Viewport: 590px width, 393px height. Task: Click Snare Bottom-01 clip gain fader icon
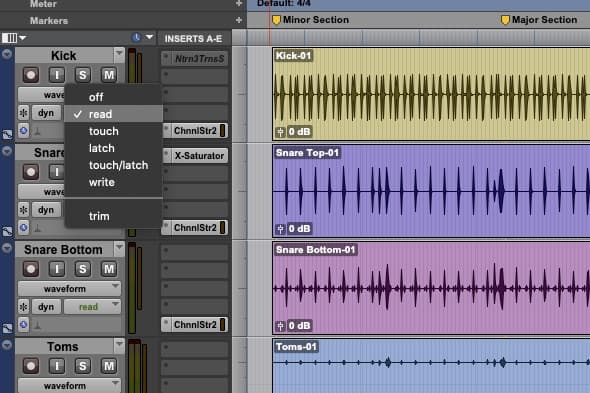280,326
